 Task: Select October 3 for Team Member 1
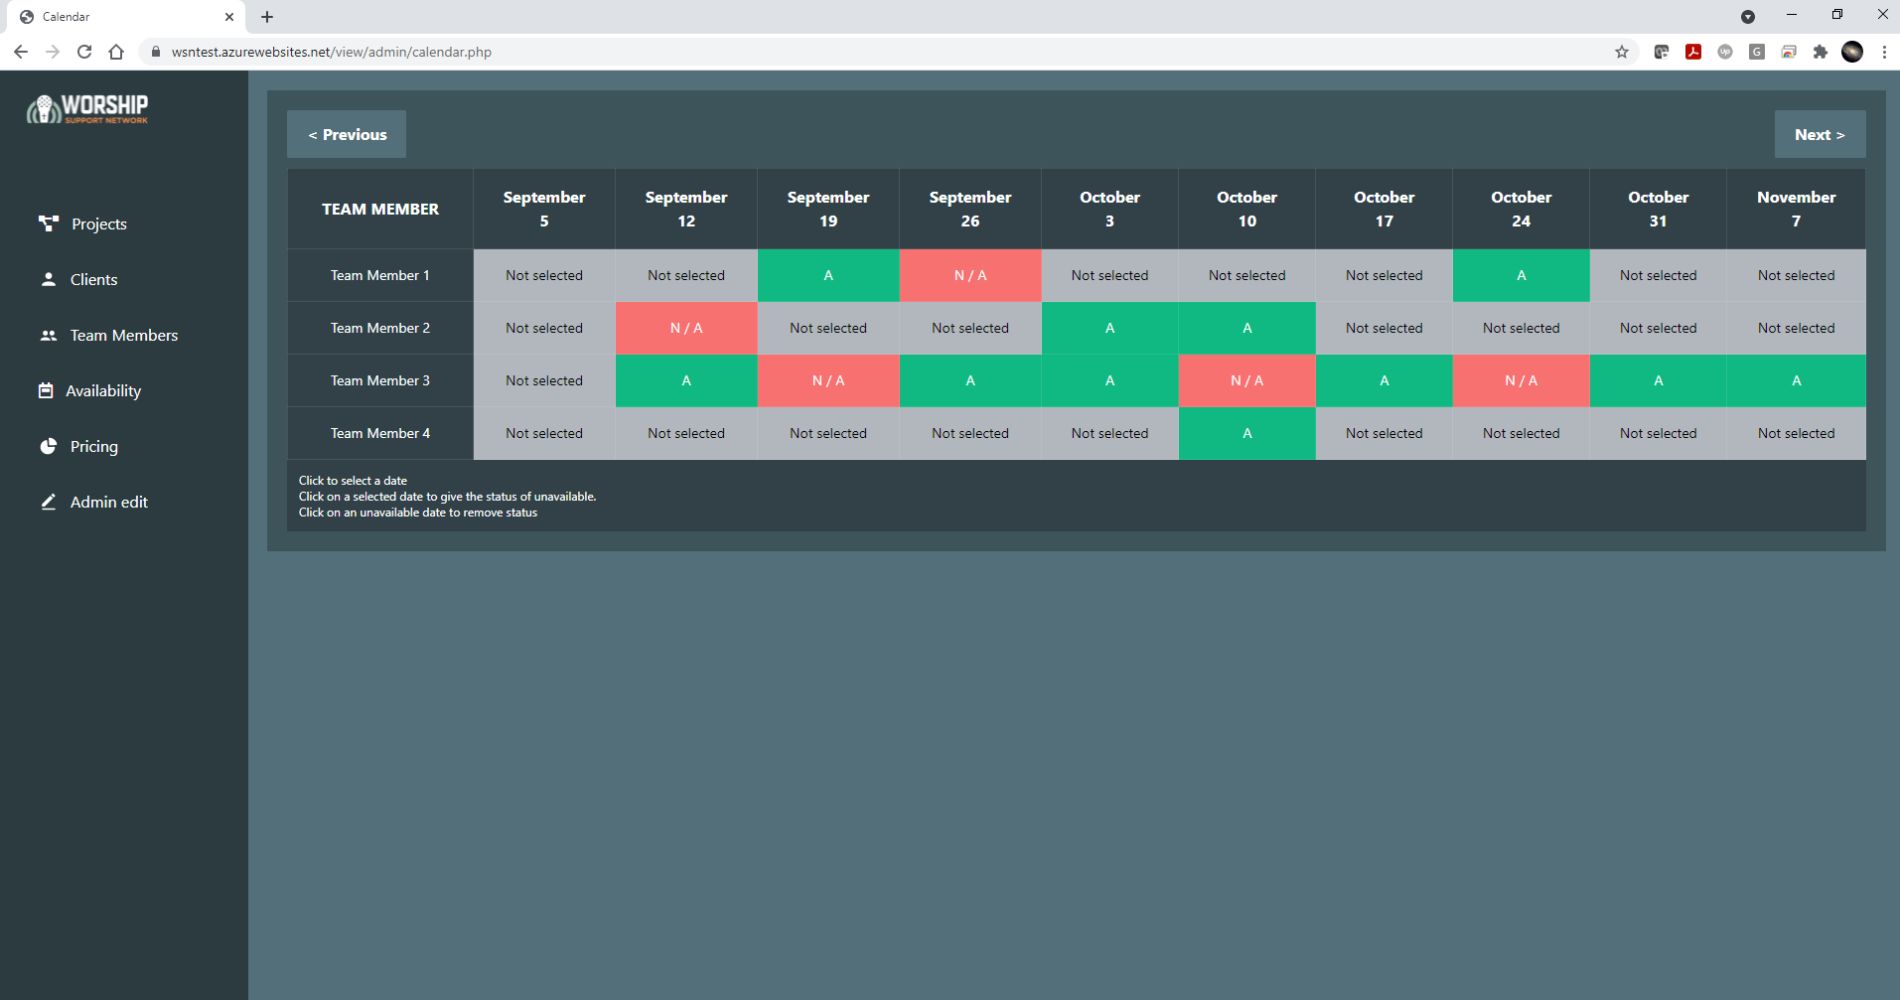[1110, 276]
